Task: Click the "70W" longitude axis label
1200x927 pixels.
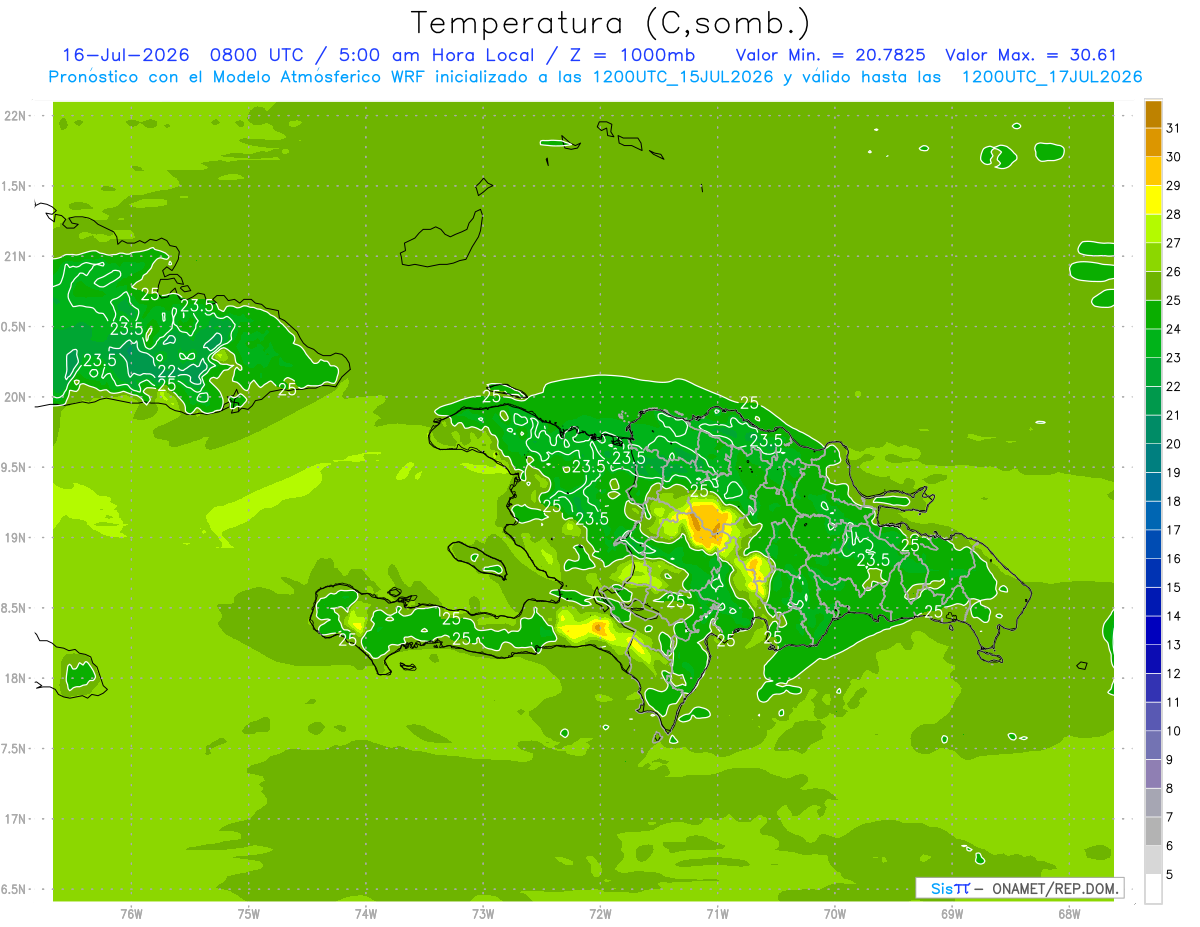Action: [x=835, y=914]
